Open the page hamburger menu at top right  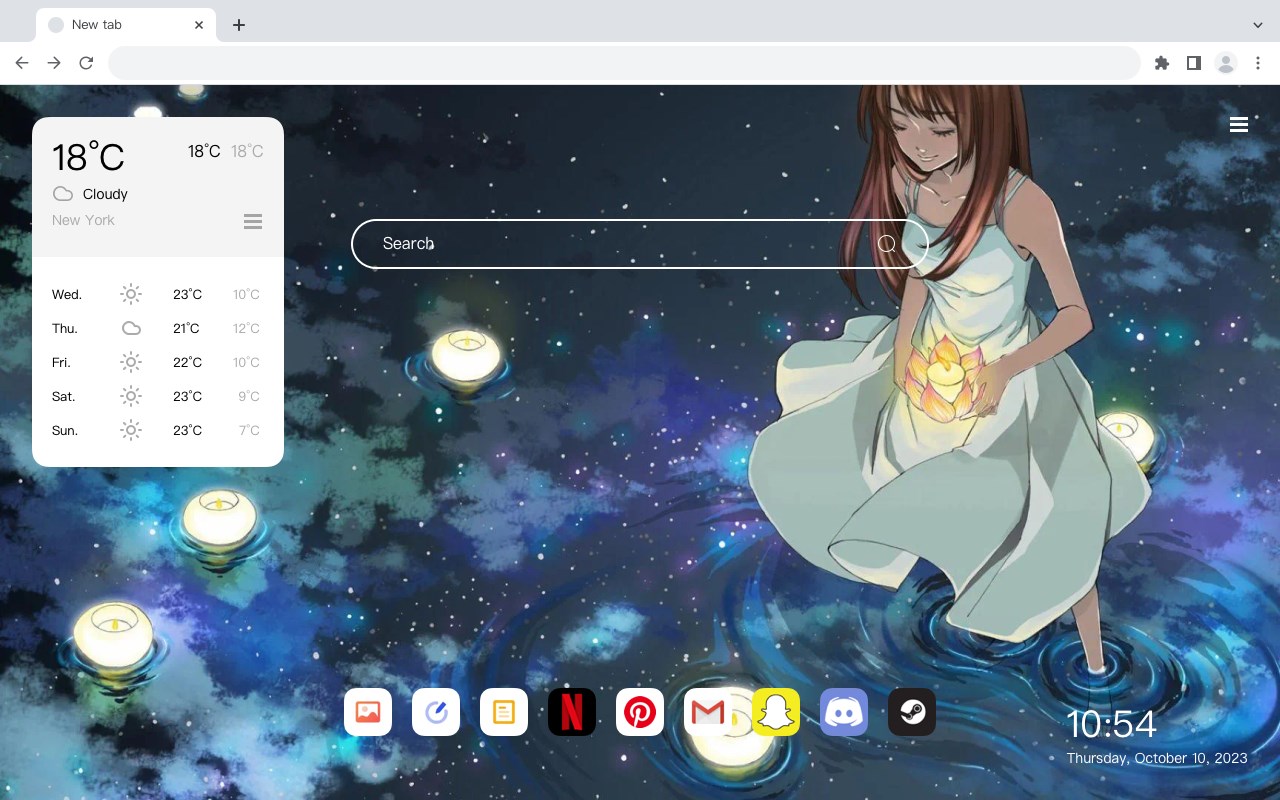[1239, 124]
